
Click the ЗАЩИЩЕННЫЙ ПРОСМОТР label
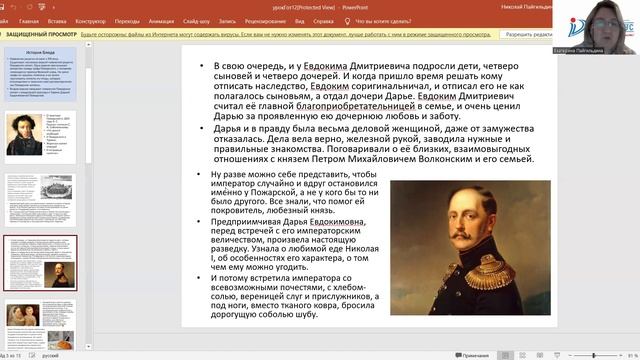coord(41,35)
